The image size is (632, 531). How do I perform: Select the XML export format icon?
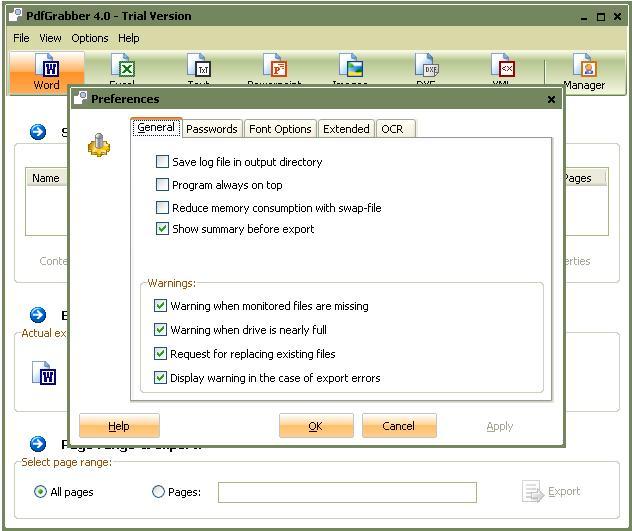(503, 66)
